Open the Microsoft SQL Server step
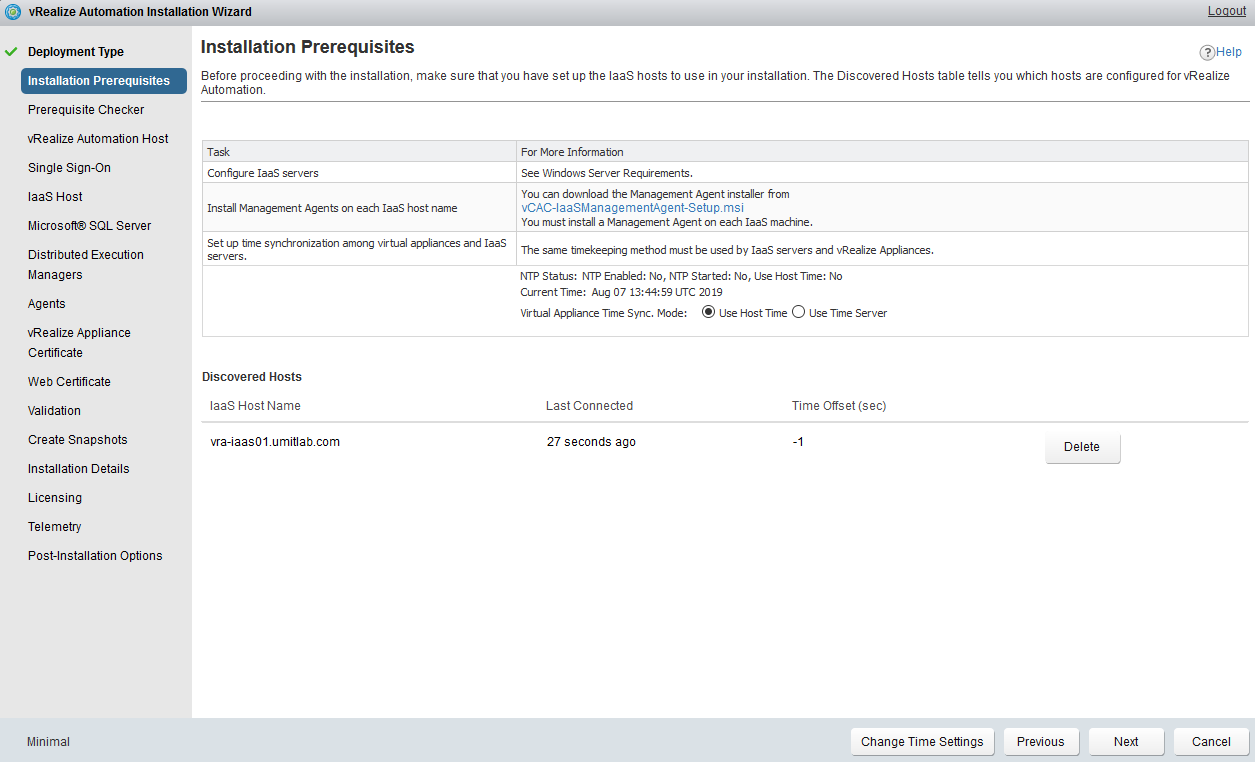 click(89, 226)
